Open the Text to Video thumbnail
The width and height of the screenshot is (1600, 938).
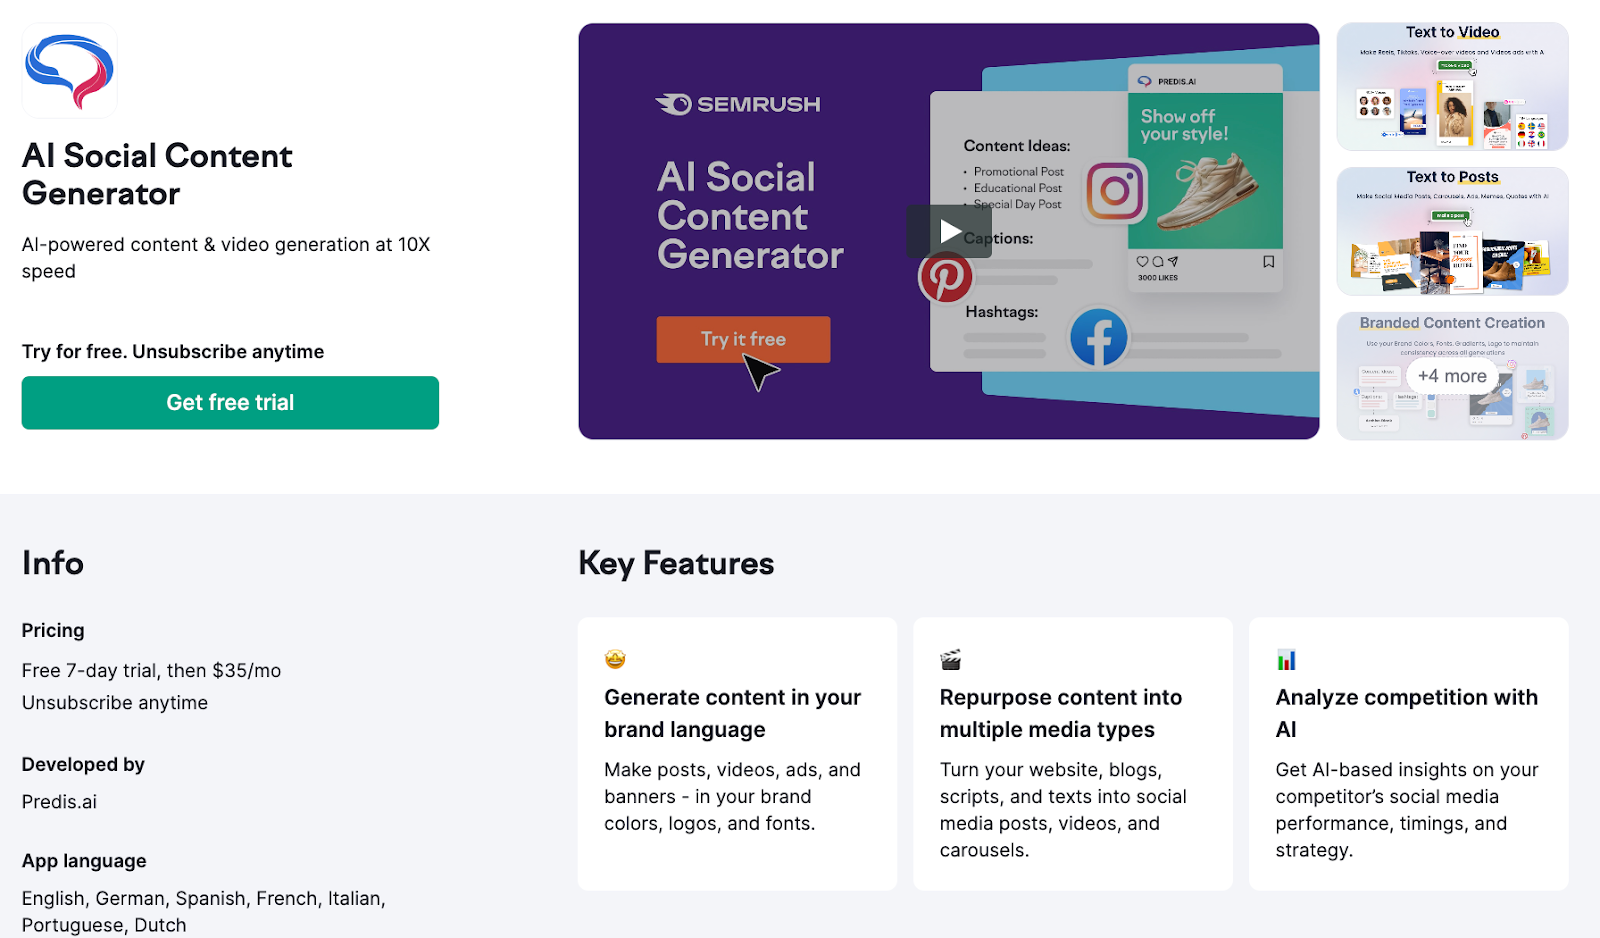pos(1452,87)
